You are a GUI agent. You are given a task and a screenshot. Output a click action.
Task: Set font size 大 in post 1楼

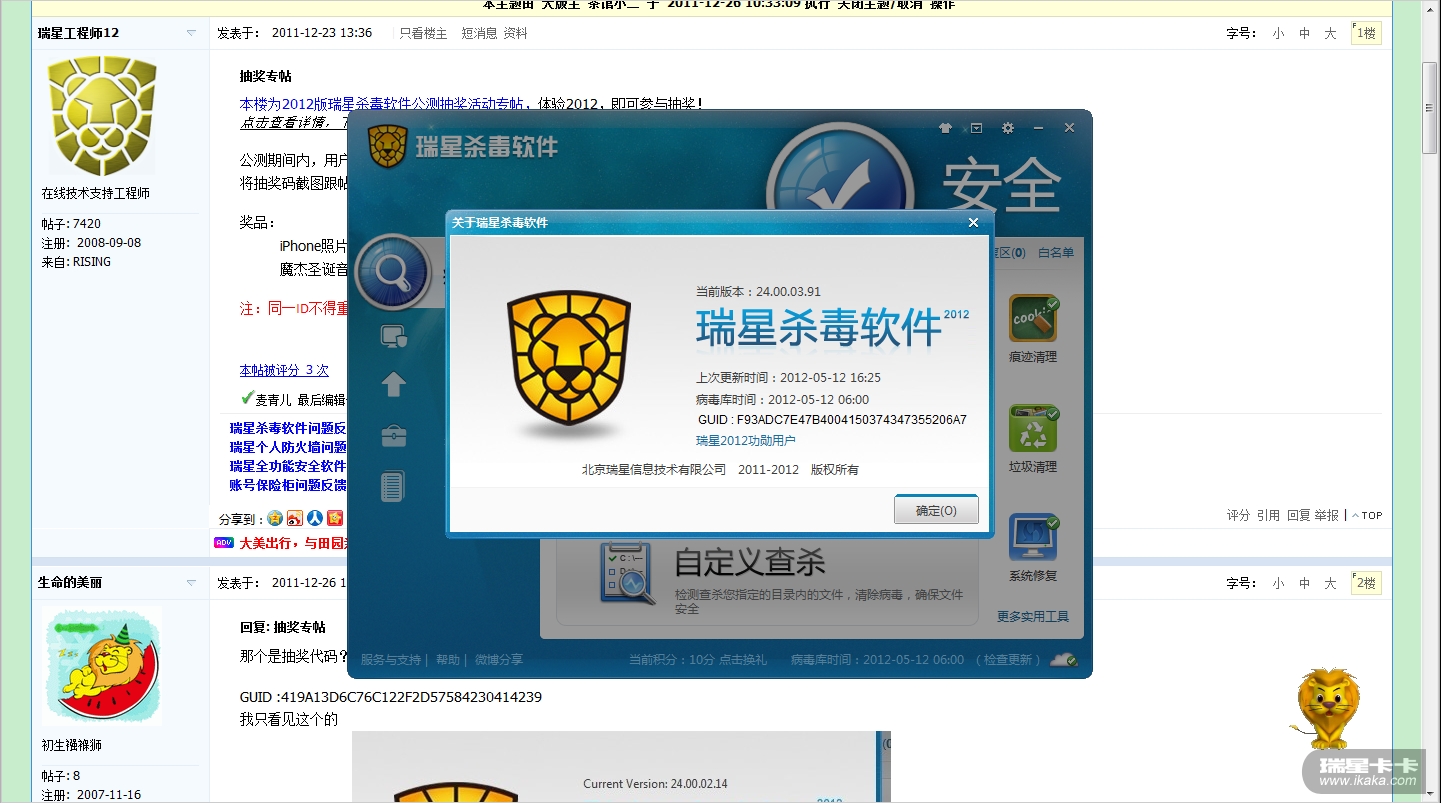click(1330, 33)
